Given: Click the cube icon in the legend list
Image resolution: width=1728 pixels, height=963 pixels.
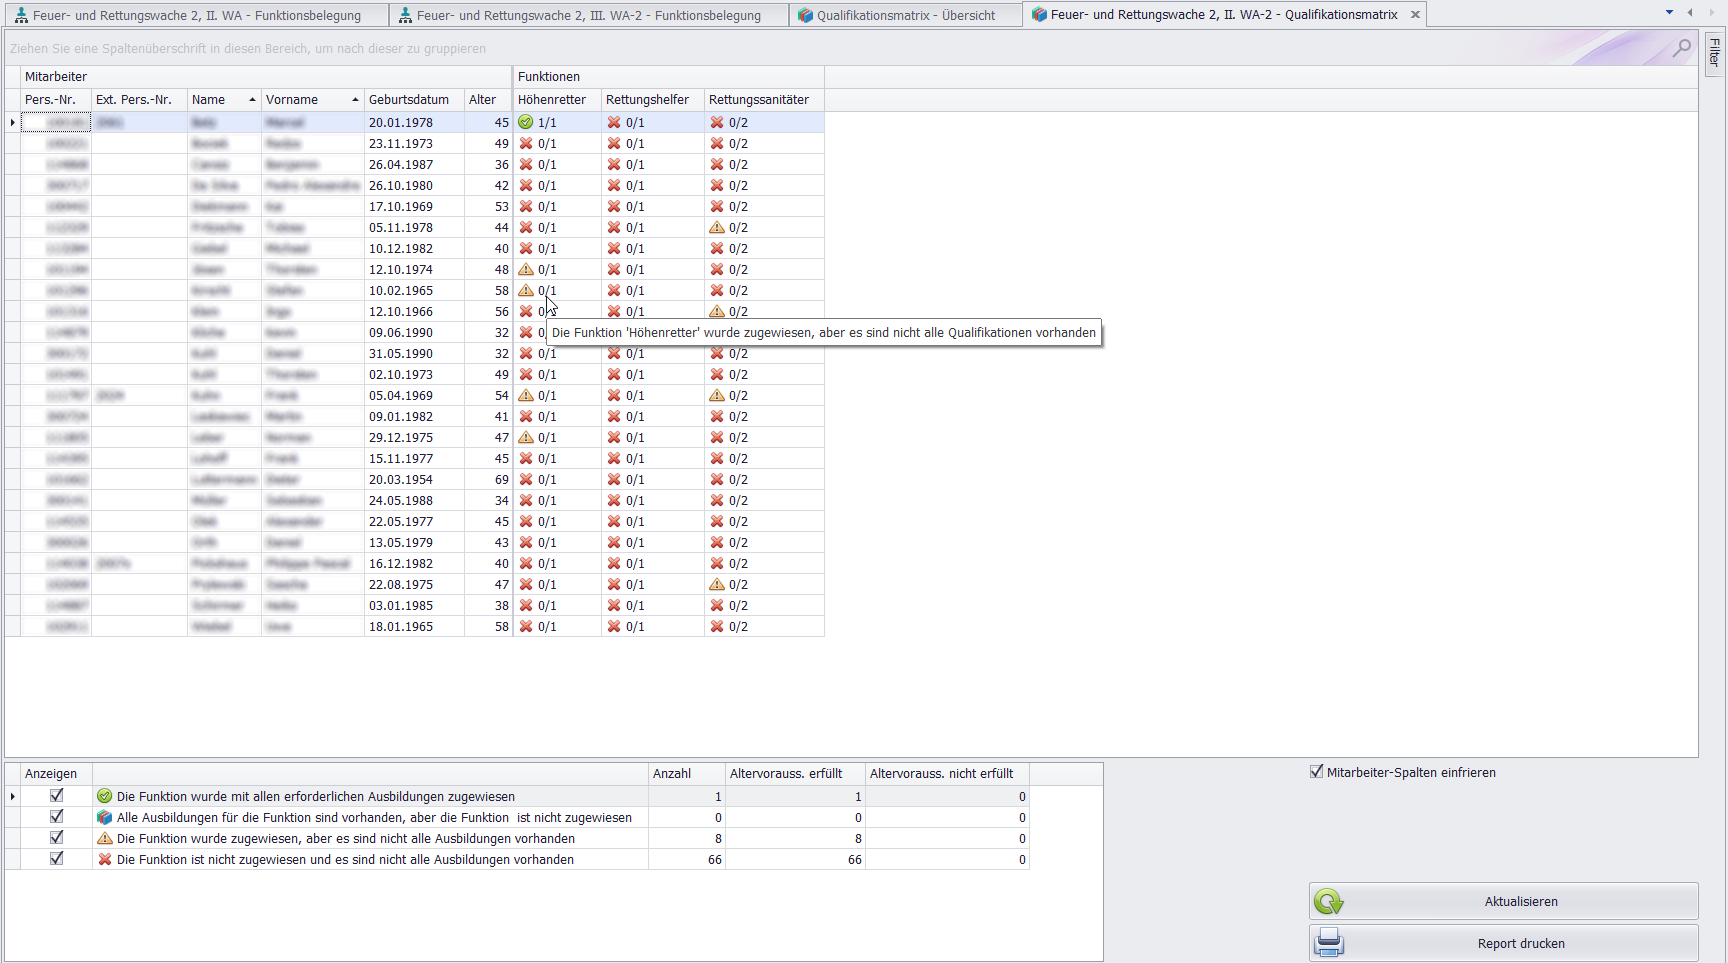Looking at the screenshot, I should point(105,817).
